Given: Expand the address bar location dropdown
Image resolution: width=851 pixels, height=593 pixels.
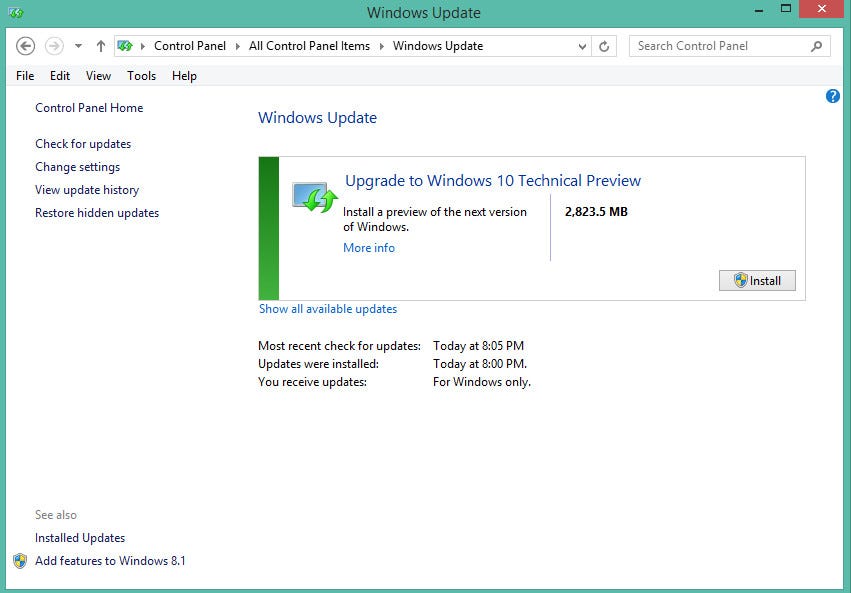Looking at the screenshot, I should [582, 46].
